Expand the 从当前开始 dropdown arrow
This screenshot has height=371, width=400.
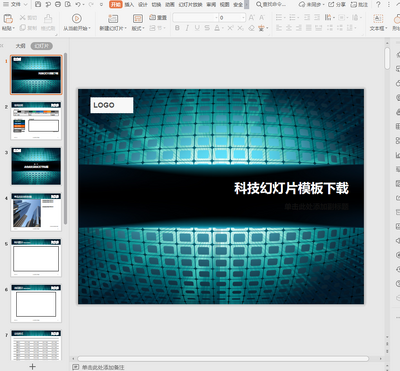[x=90, y=29]
